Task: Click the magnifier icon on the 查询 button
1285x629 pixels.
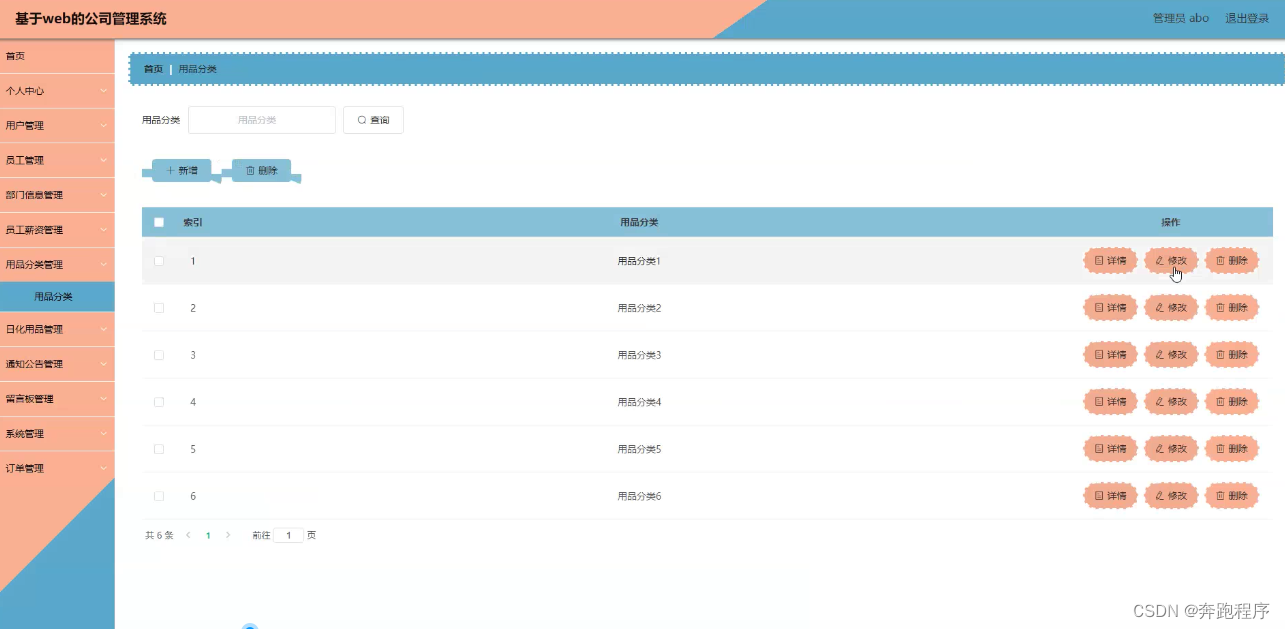Action: (361, 119)
